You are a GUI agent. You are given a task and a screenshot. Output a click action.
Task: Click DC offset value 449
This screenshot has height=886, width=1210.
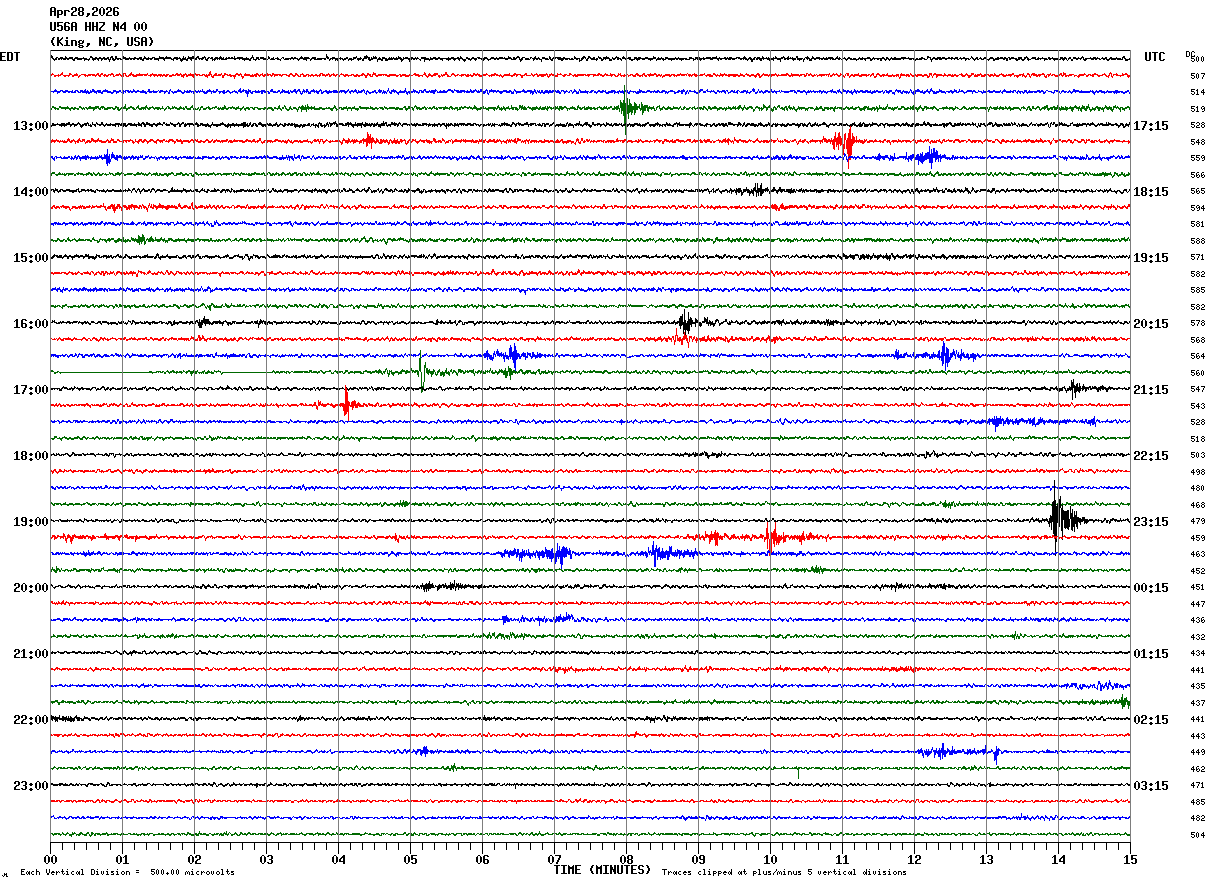1197,752
